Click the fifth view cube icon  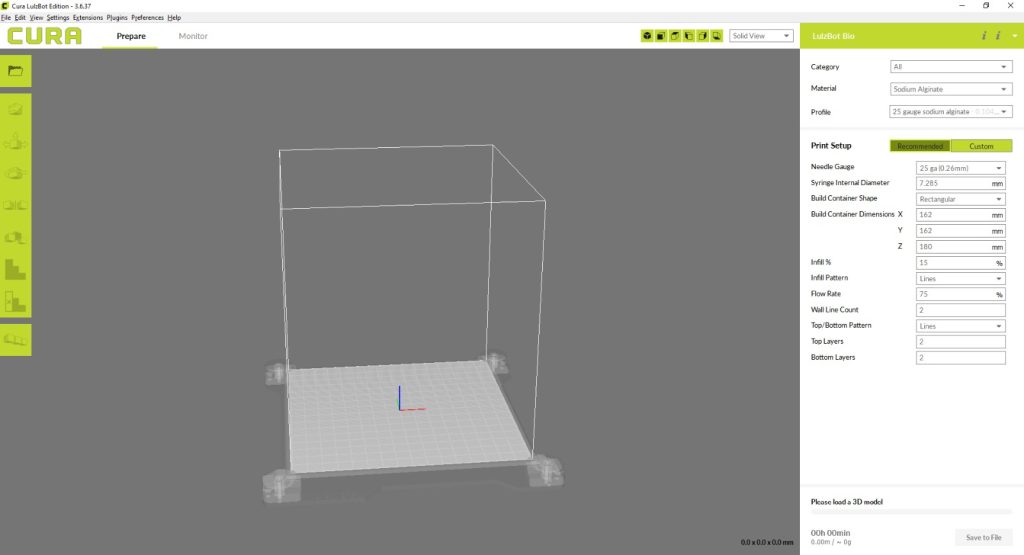pos(703,36)
